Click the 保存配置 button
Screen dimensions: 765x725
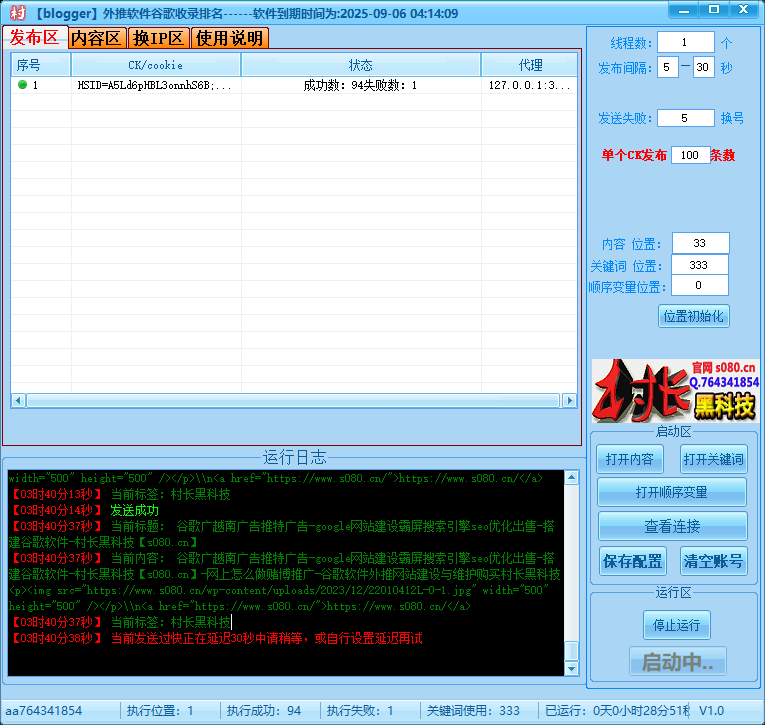pyautogui.click(x=632, y=561)
